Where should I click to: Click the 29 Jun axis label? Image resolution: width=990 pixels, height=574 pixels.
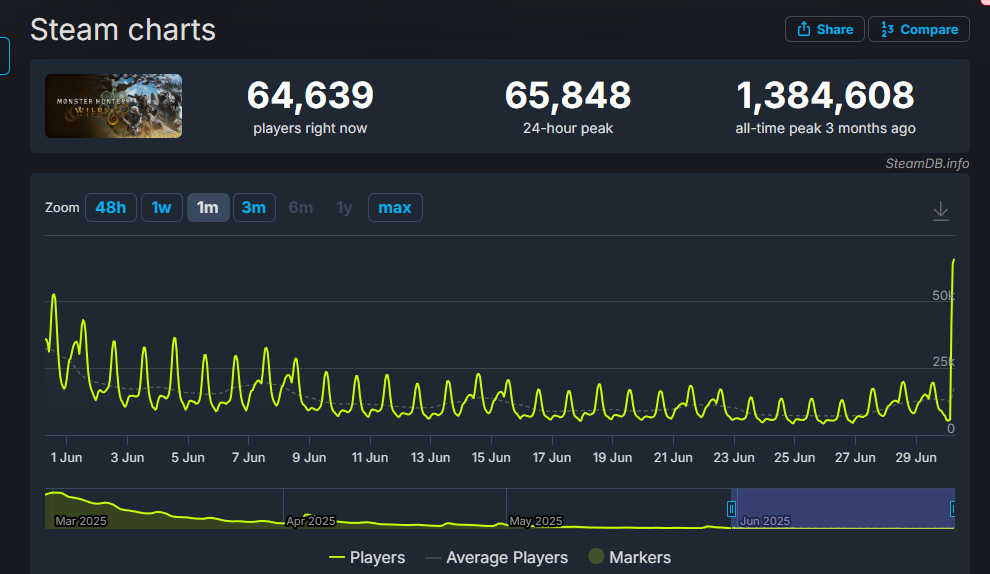[916, 457]
